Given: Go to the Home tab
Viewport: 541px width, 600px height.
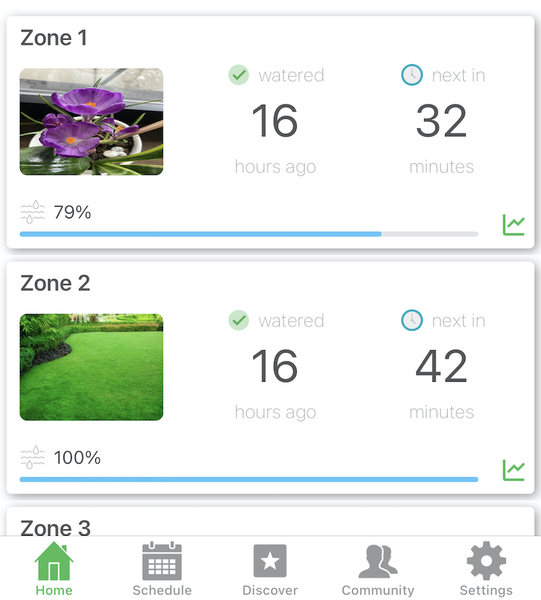Looking at the screenshot, I should 54,569.
